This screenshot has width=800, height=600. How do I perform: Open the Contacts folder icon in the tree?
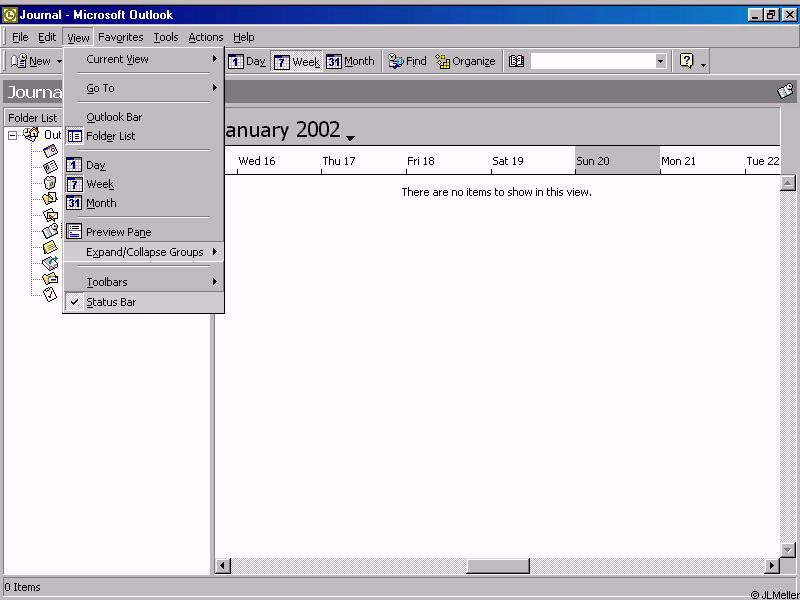[x=50, y=166]
